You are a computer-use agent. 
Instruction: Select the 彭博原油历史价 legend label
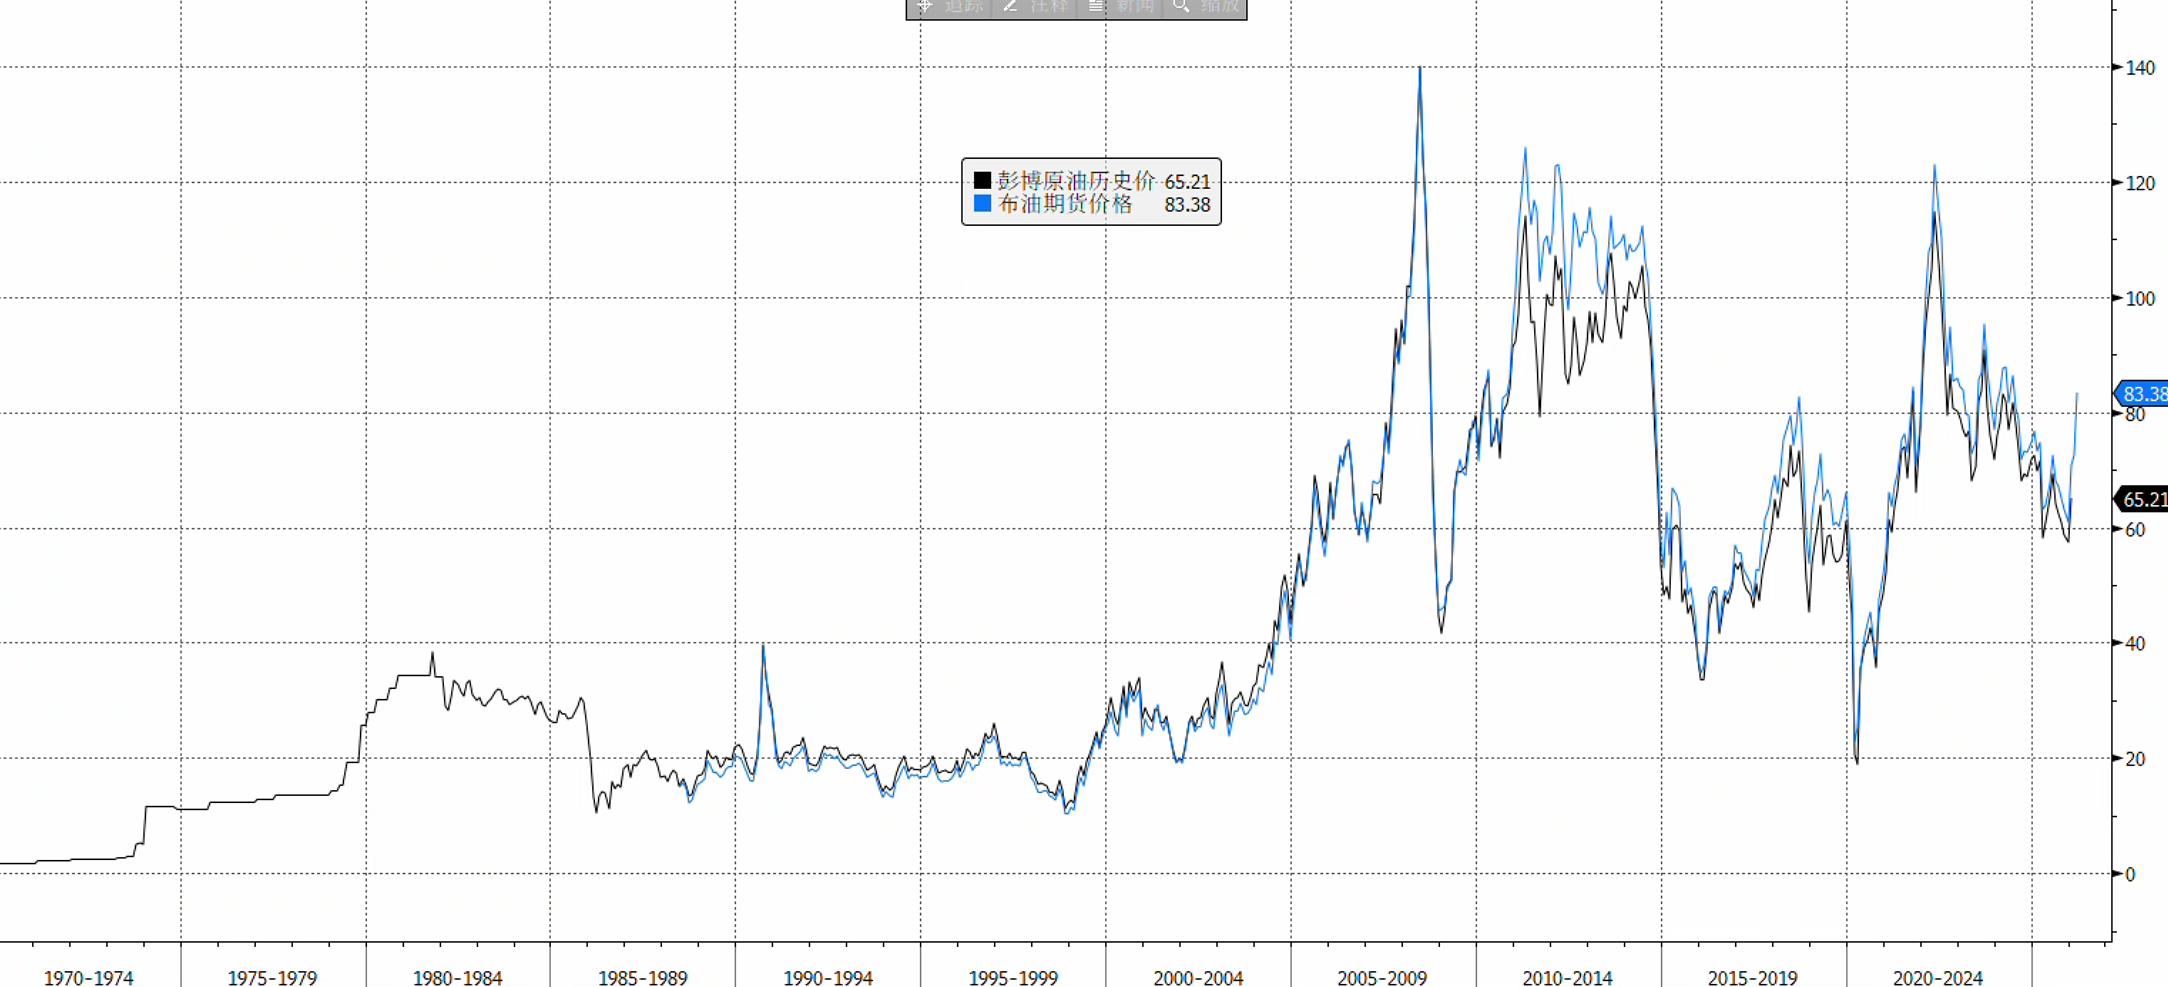(1076, 180)
